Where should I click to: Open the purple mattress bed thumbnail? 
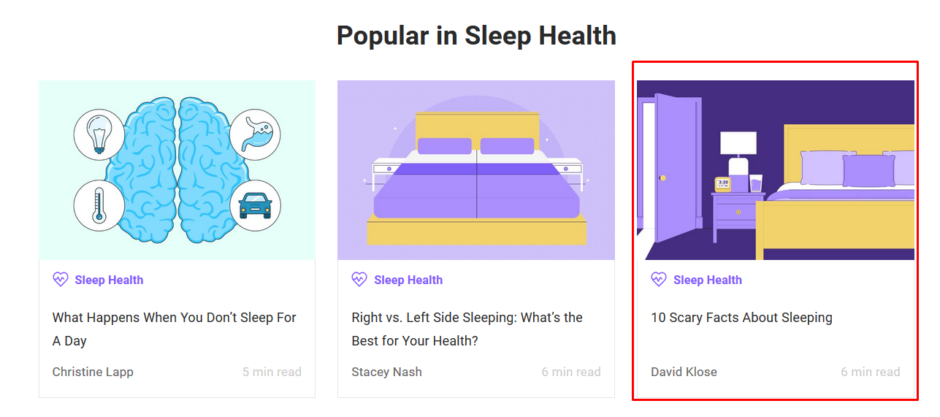[476, 170]
